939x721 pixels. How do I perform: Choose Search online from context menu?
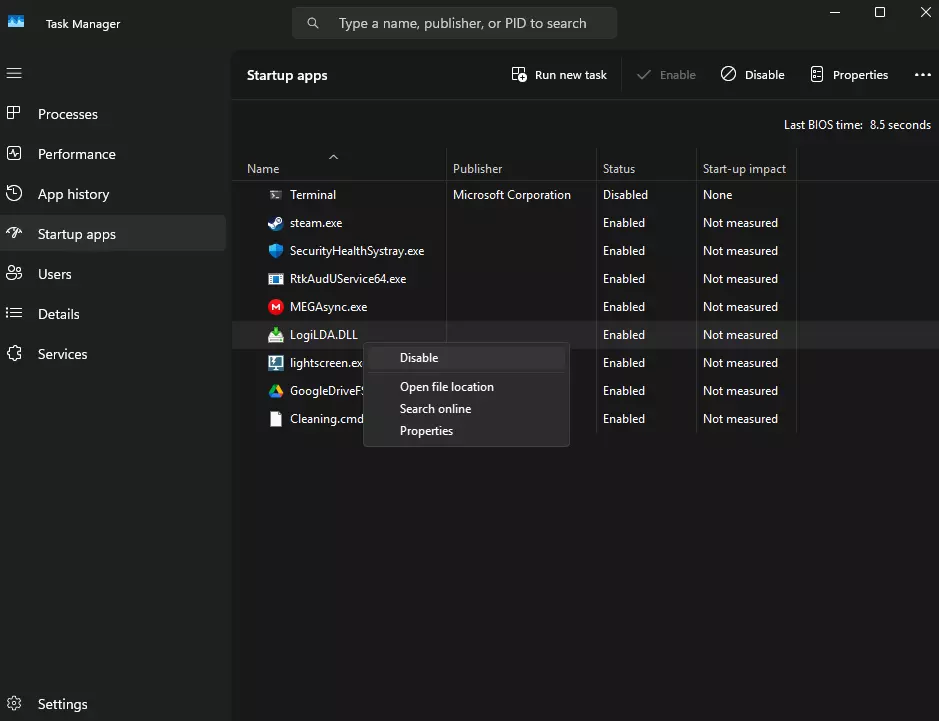tap(435, 409)
